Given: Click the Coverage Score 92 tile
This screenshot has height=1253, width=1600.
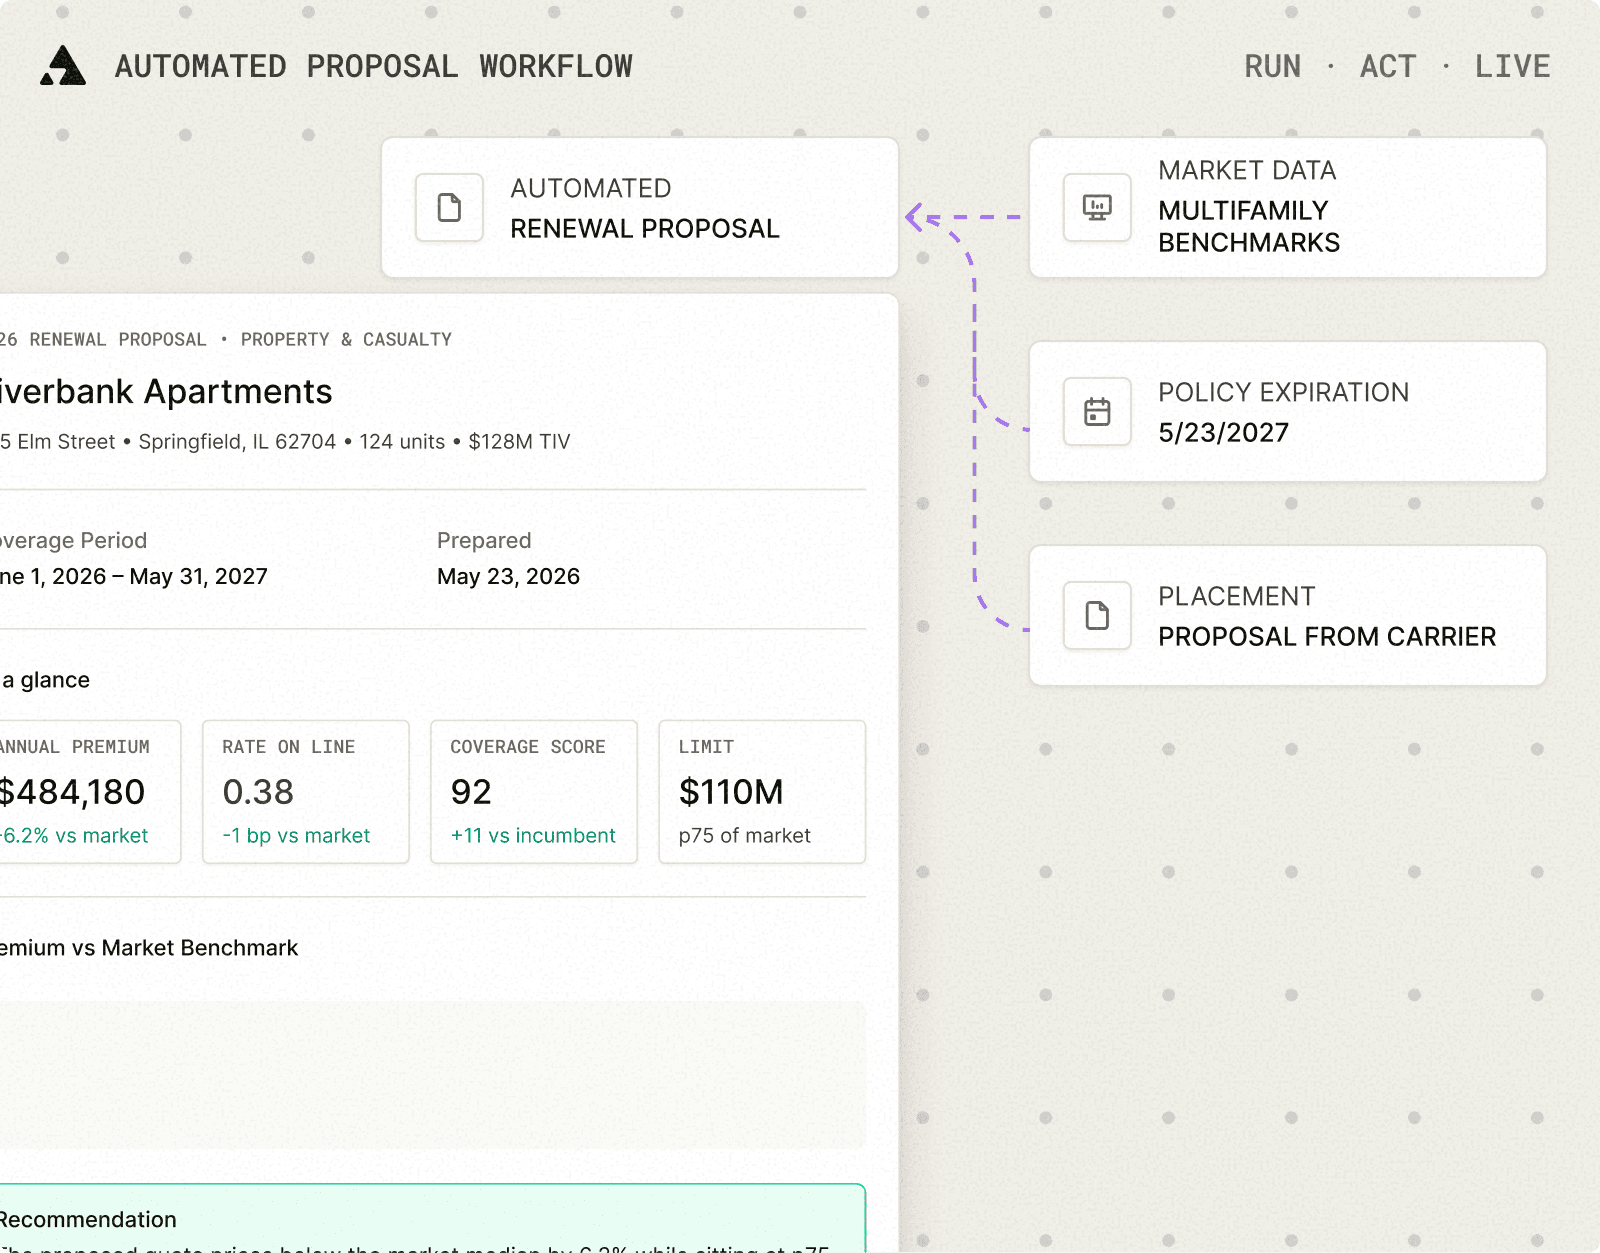Looking at the screenshot, I should (x=534, y=792).
